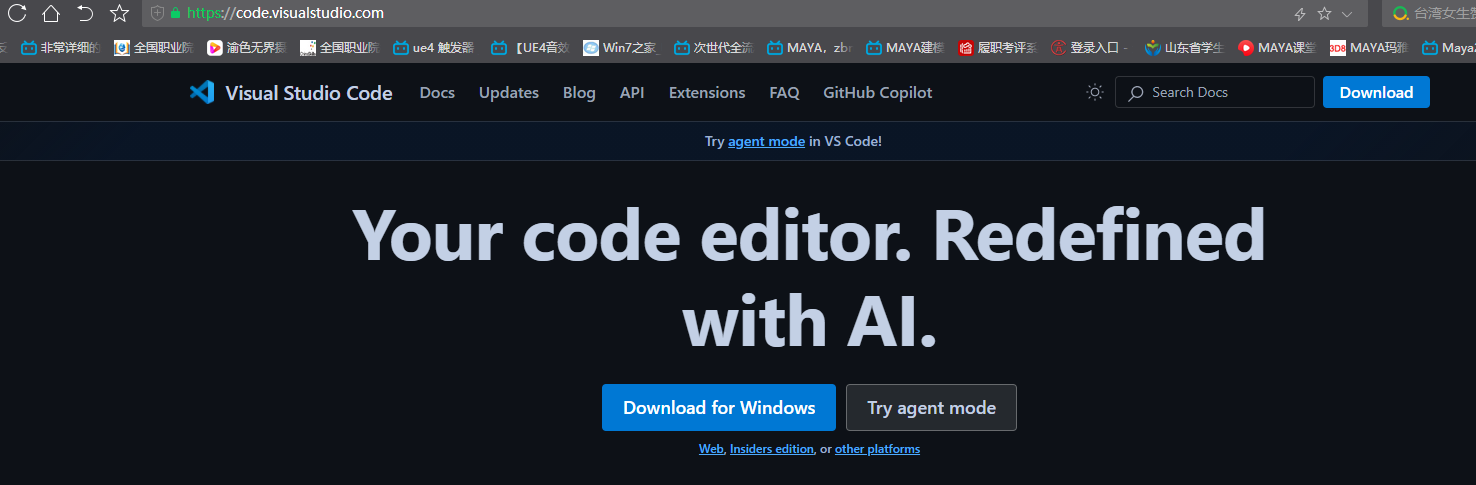Open the MAYA，zbr bookmark

[x=808, y=47]
